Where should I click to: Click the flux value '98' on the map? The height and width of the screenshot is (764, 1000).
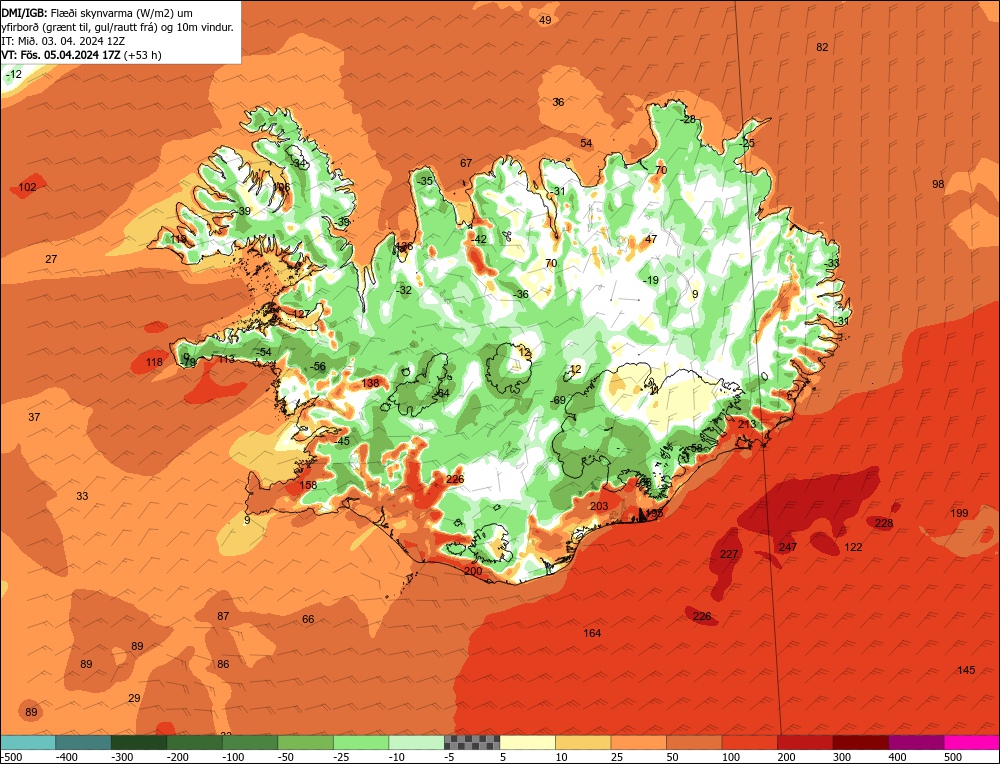coord(938,184)
